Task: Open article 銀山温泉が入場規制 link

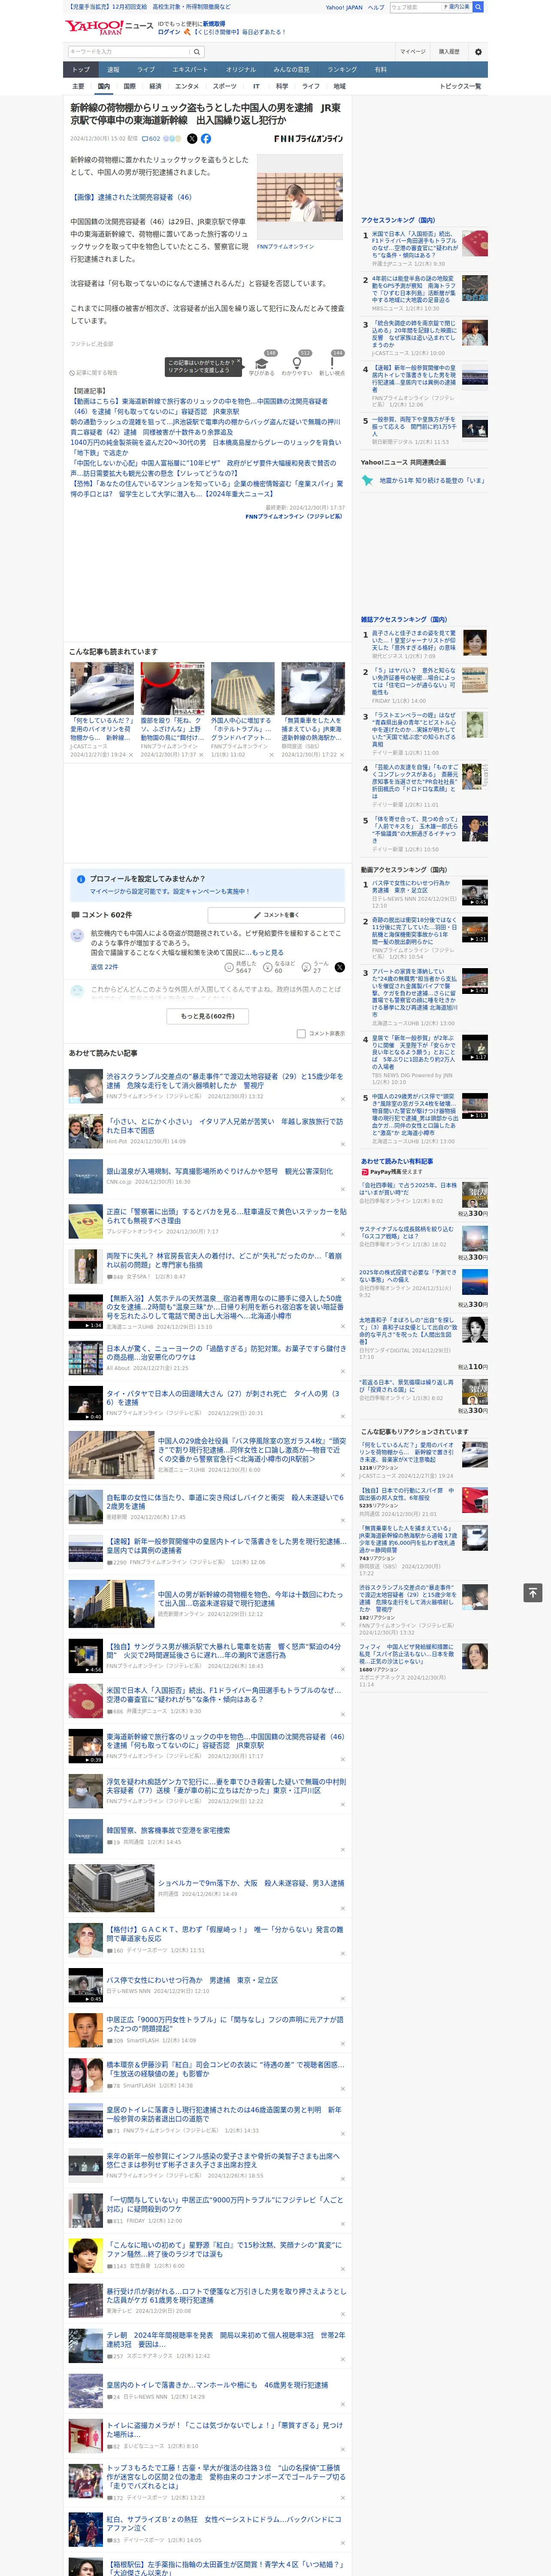Action: coord(220,1170)
